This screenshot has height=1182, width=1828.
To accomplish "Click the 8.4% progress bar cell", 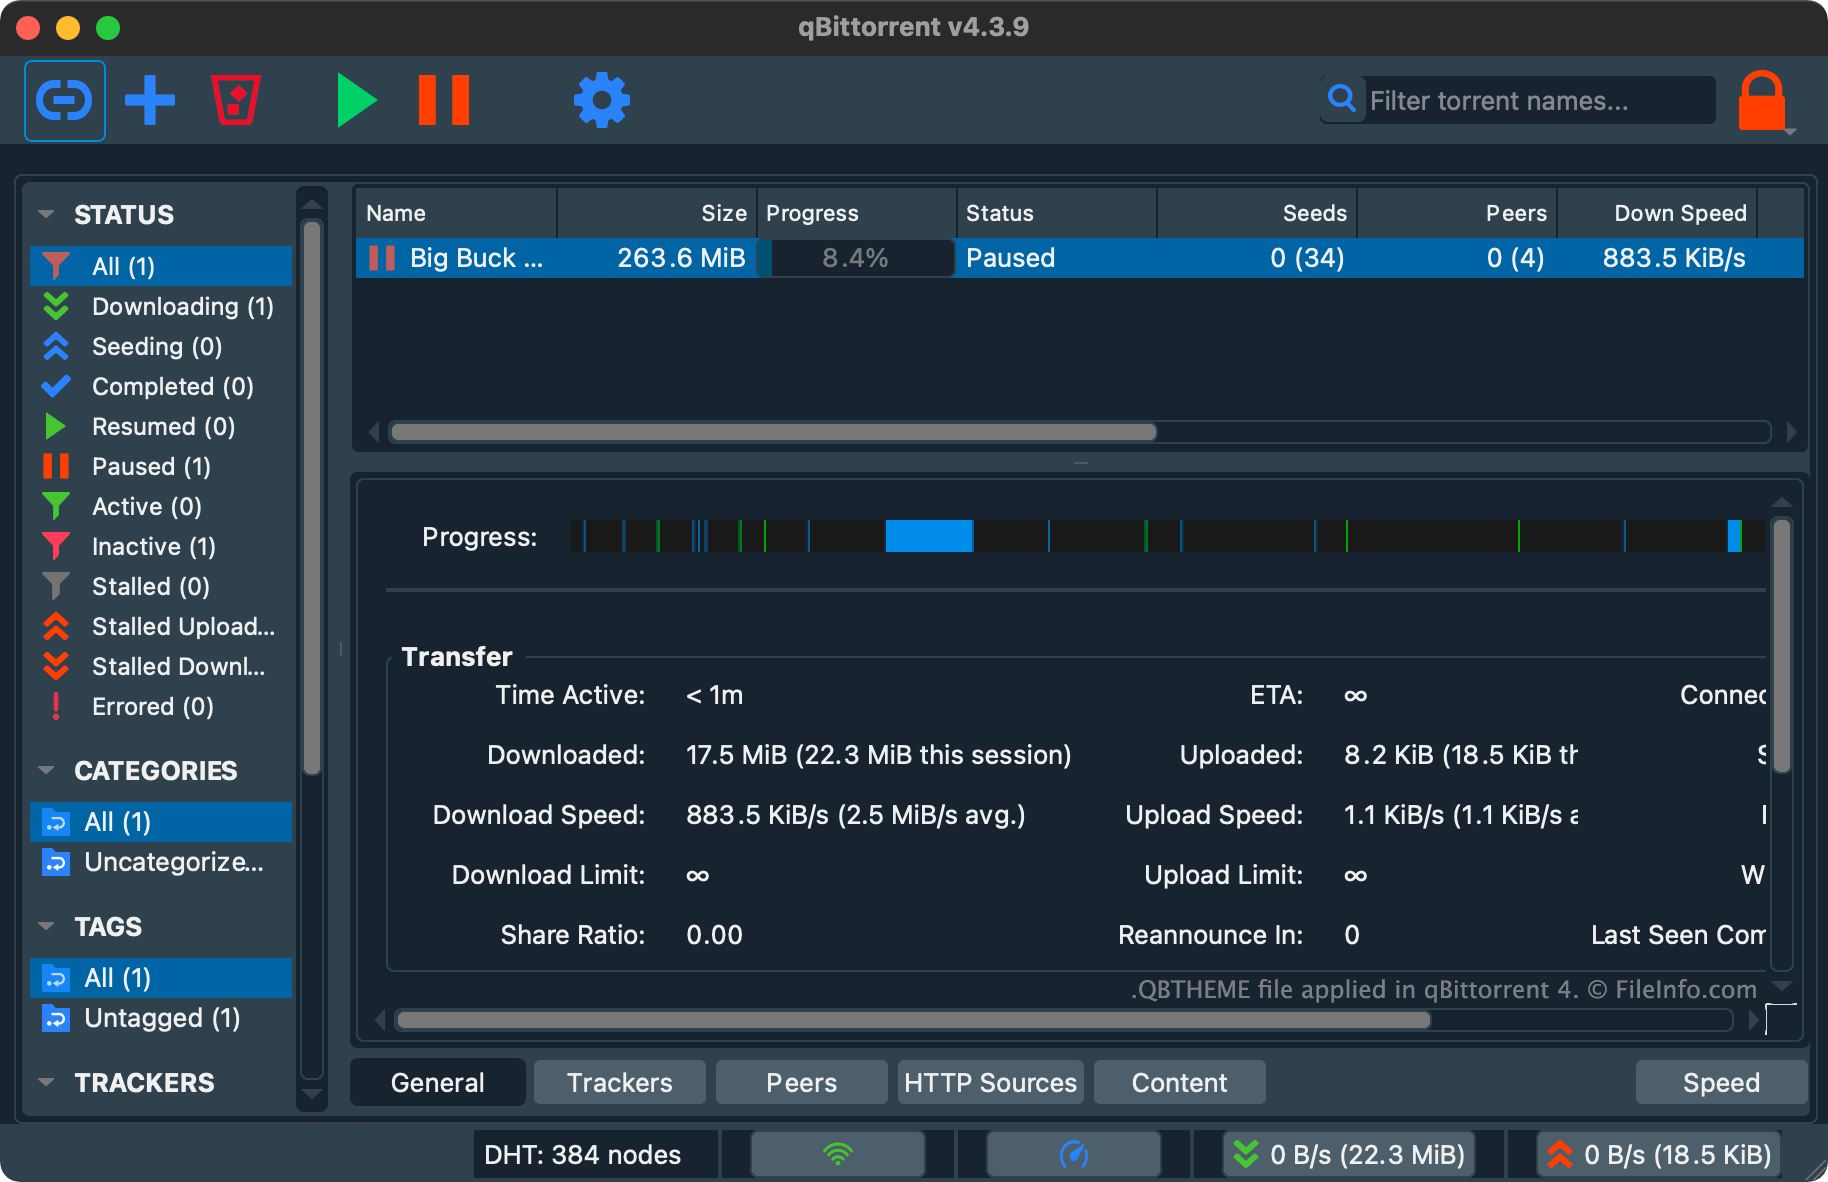I will click(856, 258).
